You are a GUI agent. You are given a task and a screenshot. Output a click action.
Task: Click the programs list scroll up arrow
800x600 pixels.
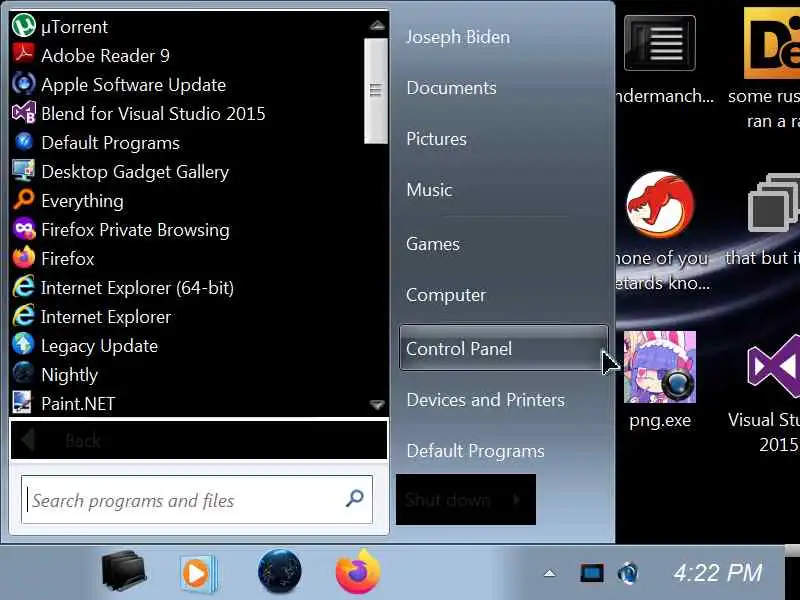point(377,24)
